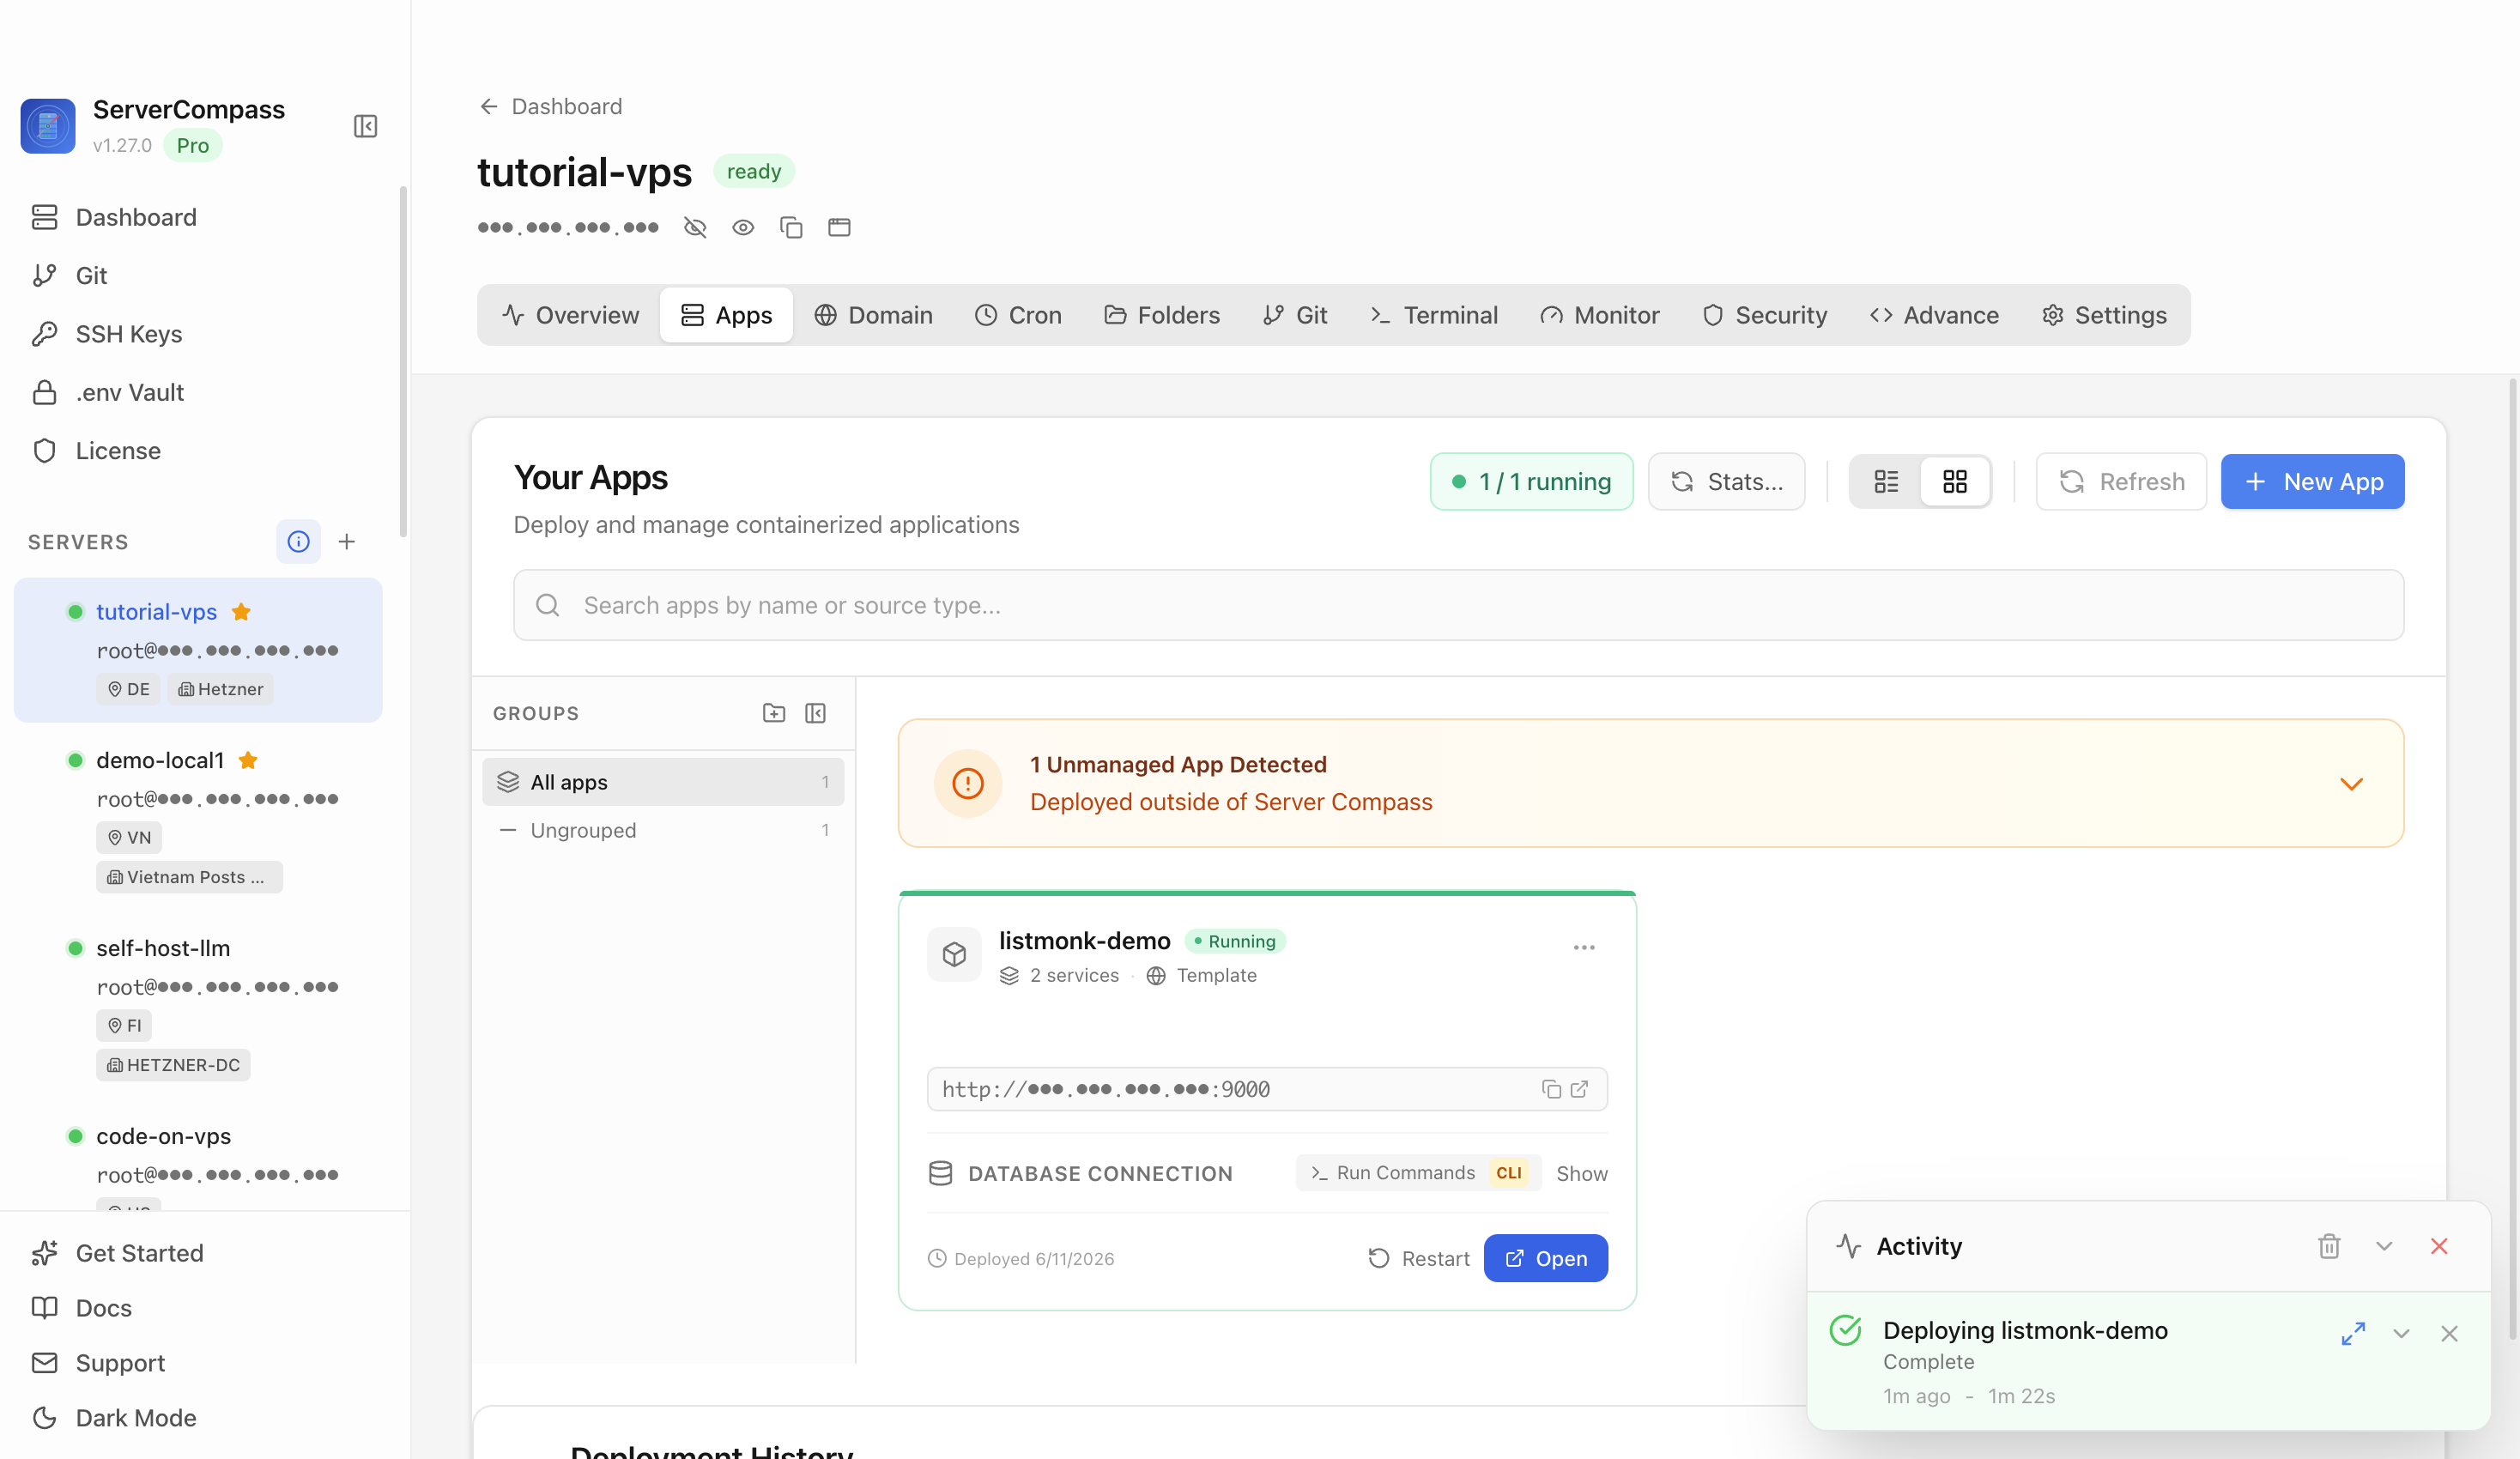Viewport: 2520px width, 1459px height.
Task: Close the Activity panel
Action: click(2439, 1246)
